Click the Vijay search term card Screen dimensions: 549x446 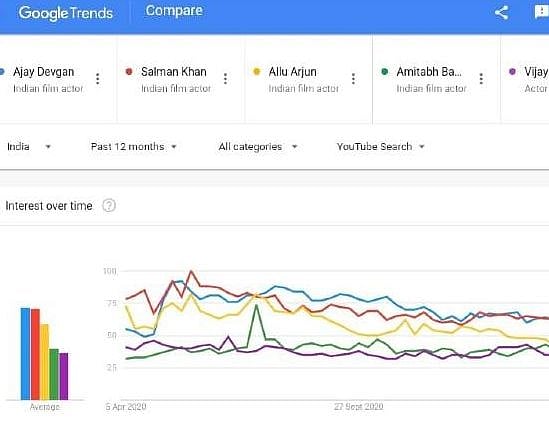pyautogui.click(x=525, y=79)
